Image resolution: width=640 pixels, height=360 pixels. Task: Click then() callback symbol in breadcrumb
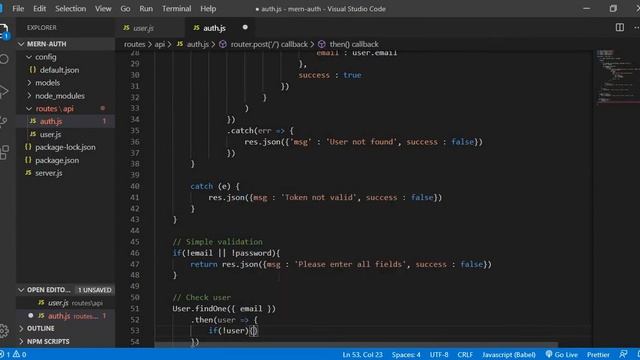[x=348, y=44]
